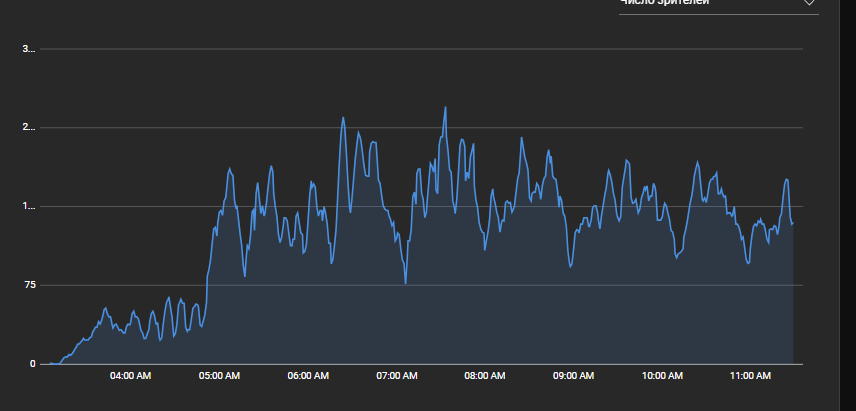Click the "3..." y-axis label
This screenshot has width=856, height=411.
pyautogui.click(x=29, y=49)
